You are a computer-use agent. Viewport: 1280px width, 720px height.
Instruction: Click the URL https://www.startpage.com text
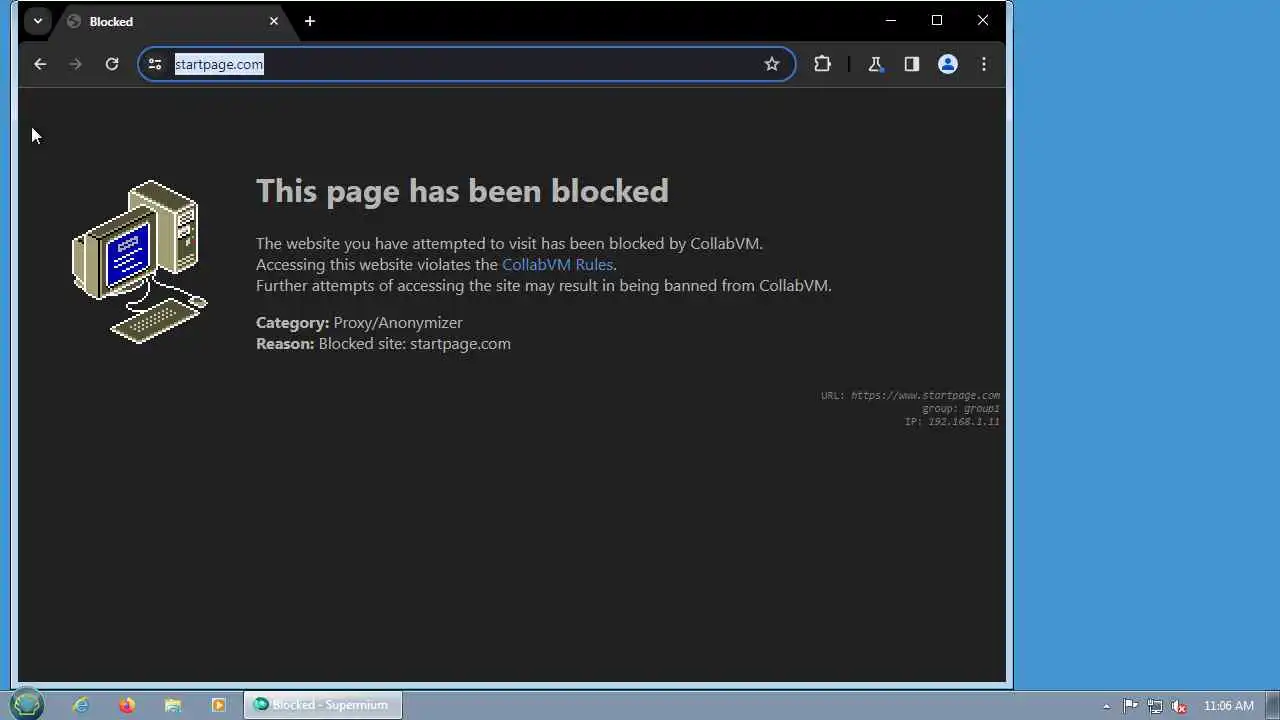[x=910, y=395]
